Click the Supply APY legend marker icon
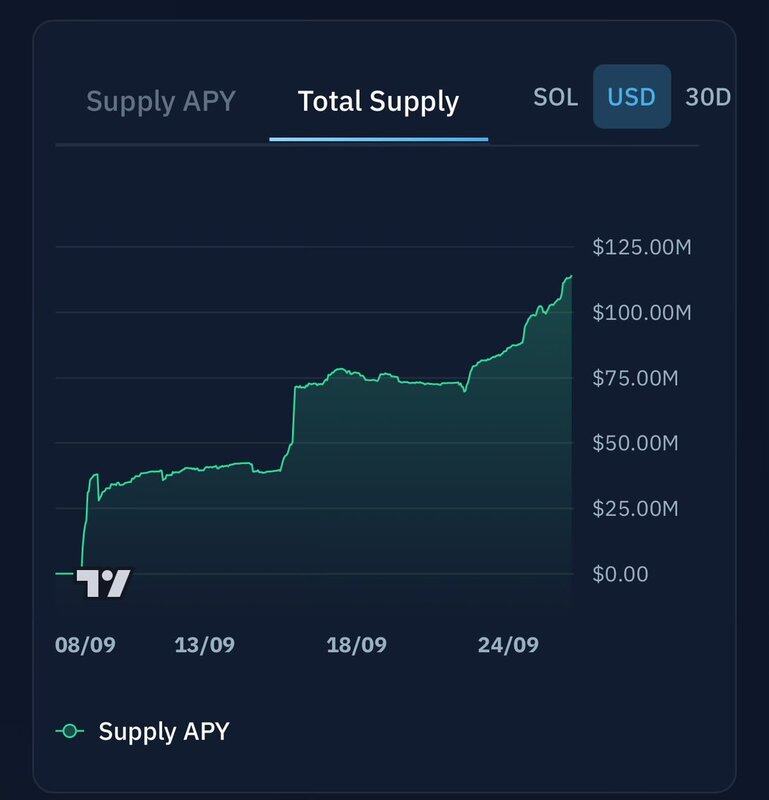The height and width of the screenshot is (800, 769). coord(70,731)
